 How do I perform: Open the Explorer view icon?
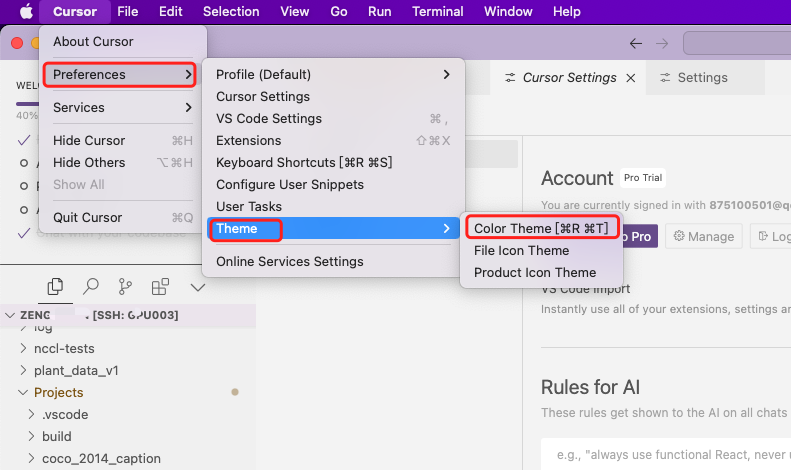[55, 287]
